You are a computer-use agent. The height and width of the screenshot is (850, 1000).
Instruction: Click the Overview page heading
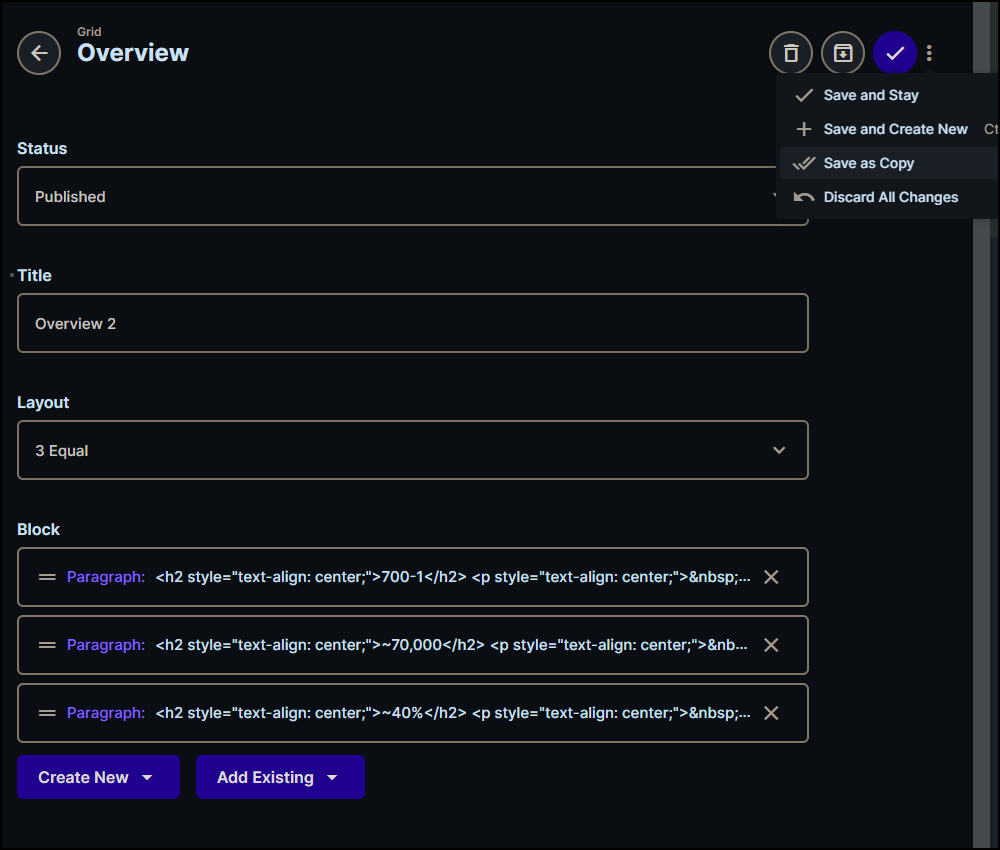pos(133,53)
